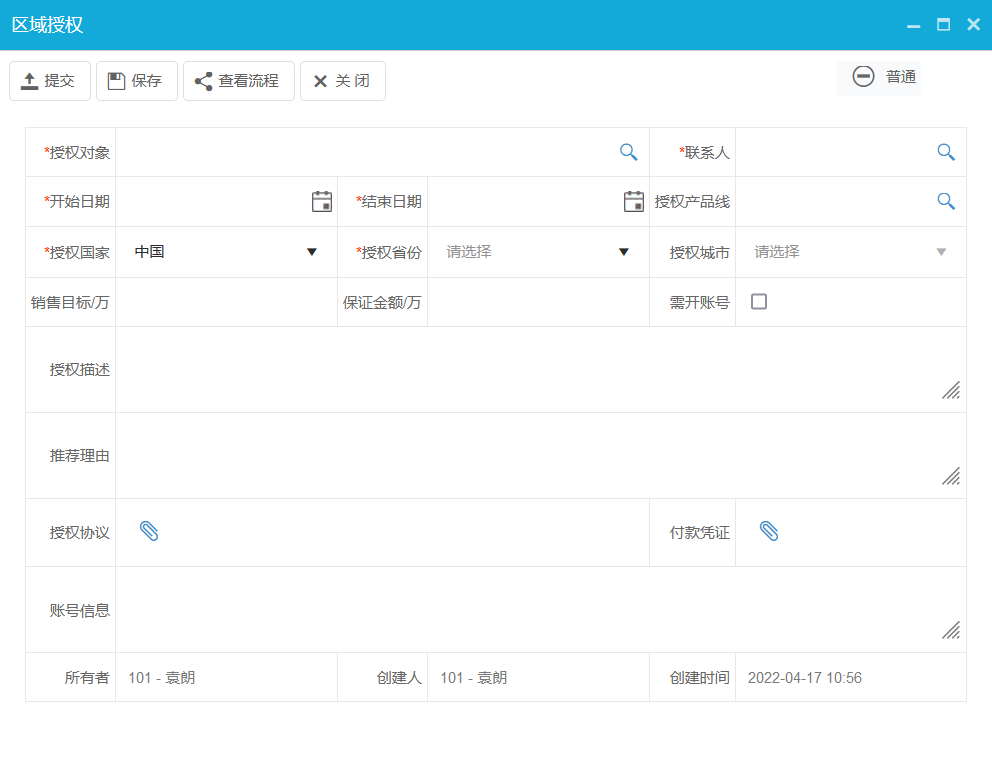Click the 付款凭证 paperclip attachment icon

[770, 532]
